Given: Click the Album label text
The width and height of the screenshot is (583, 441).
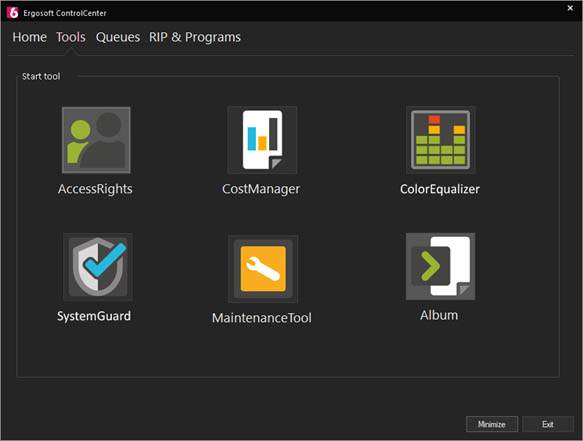Looking at the screenshot, I should pyautogui.click(x=439, y=315).
